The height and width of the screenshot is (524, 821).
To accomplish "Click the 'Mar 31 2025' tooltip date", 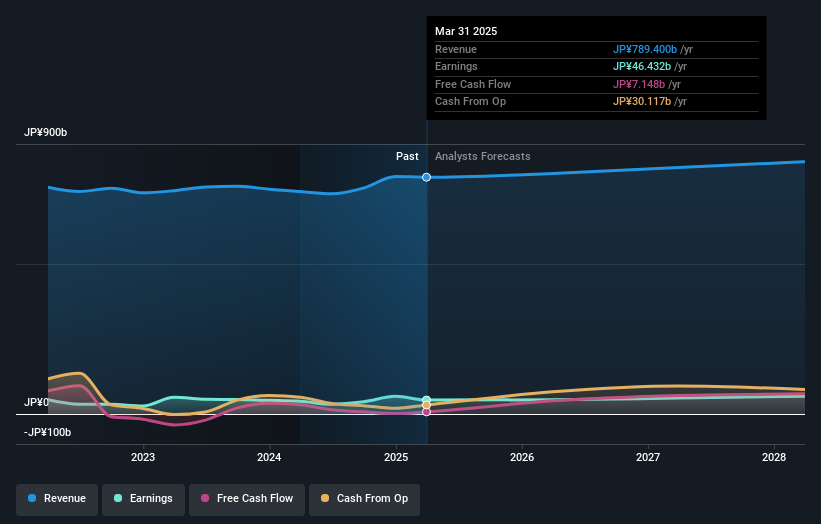I will click(466, 31).
